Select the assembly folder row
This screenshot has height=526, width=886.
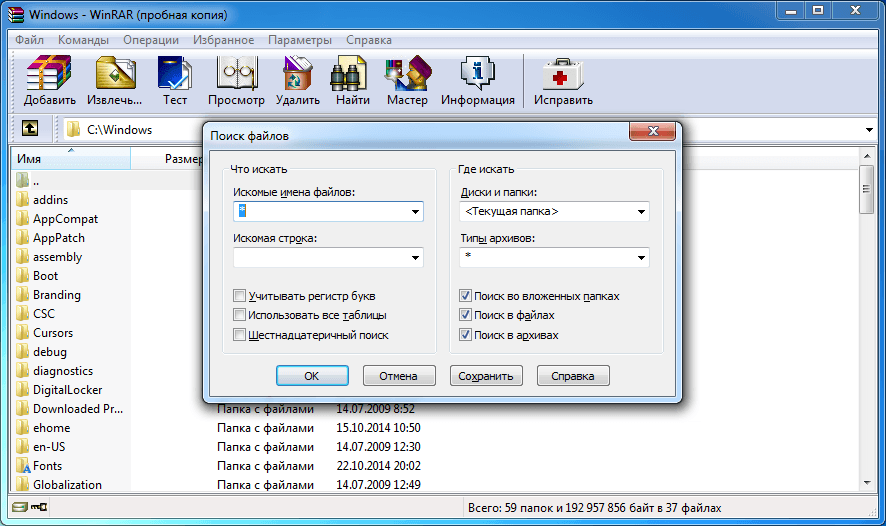tap(57, 257)
